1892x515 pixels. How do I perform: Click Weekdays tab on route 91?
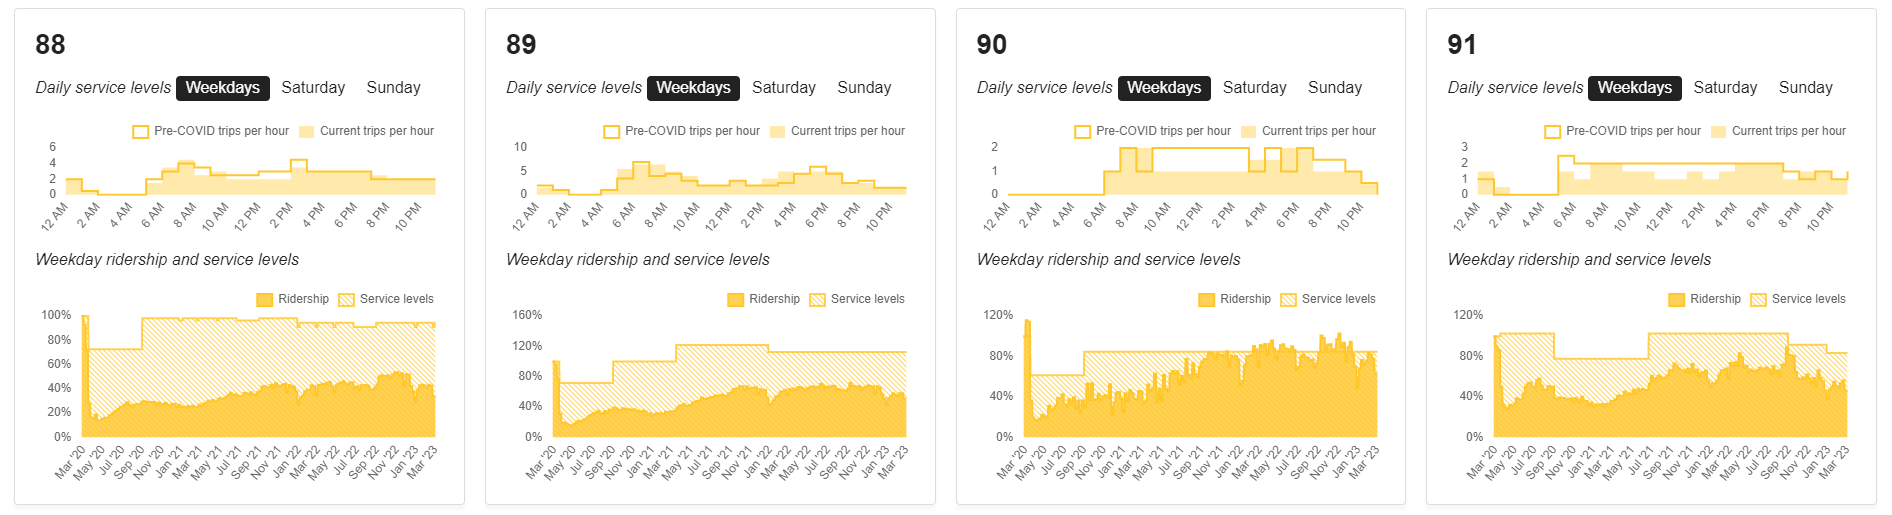pos(1634,88)
